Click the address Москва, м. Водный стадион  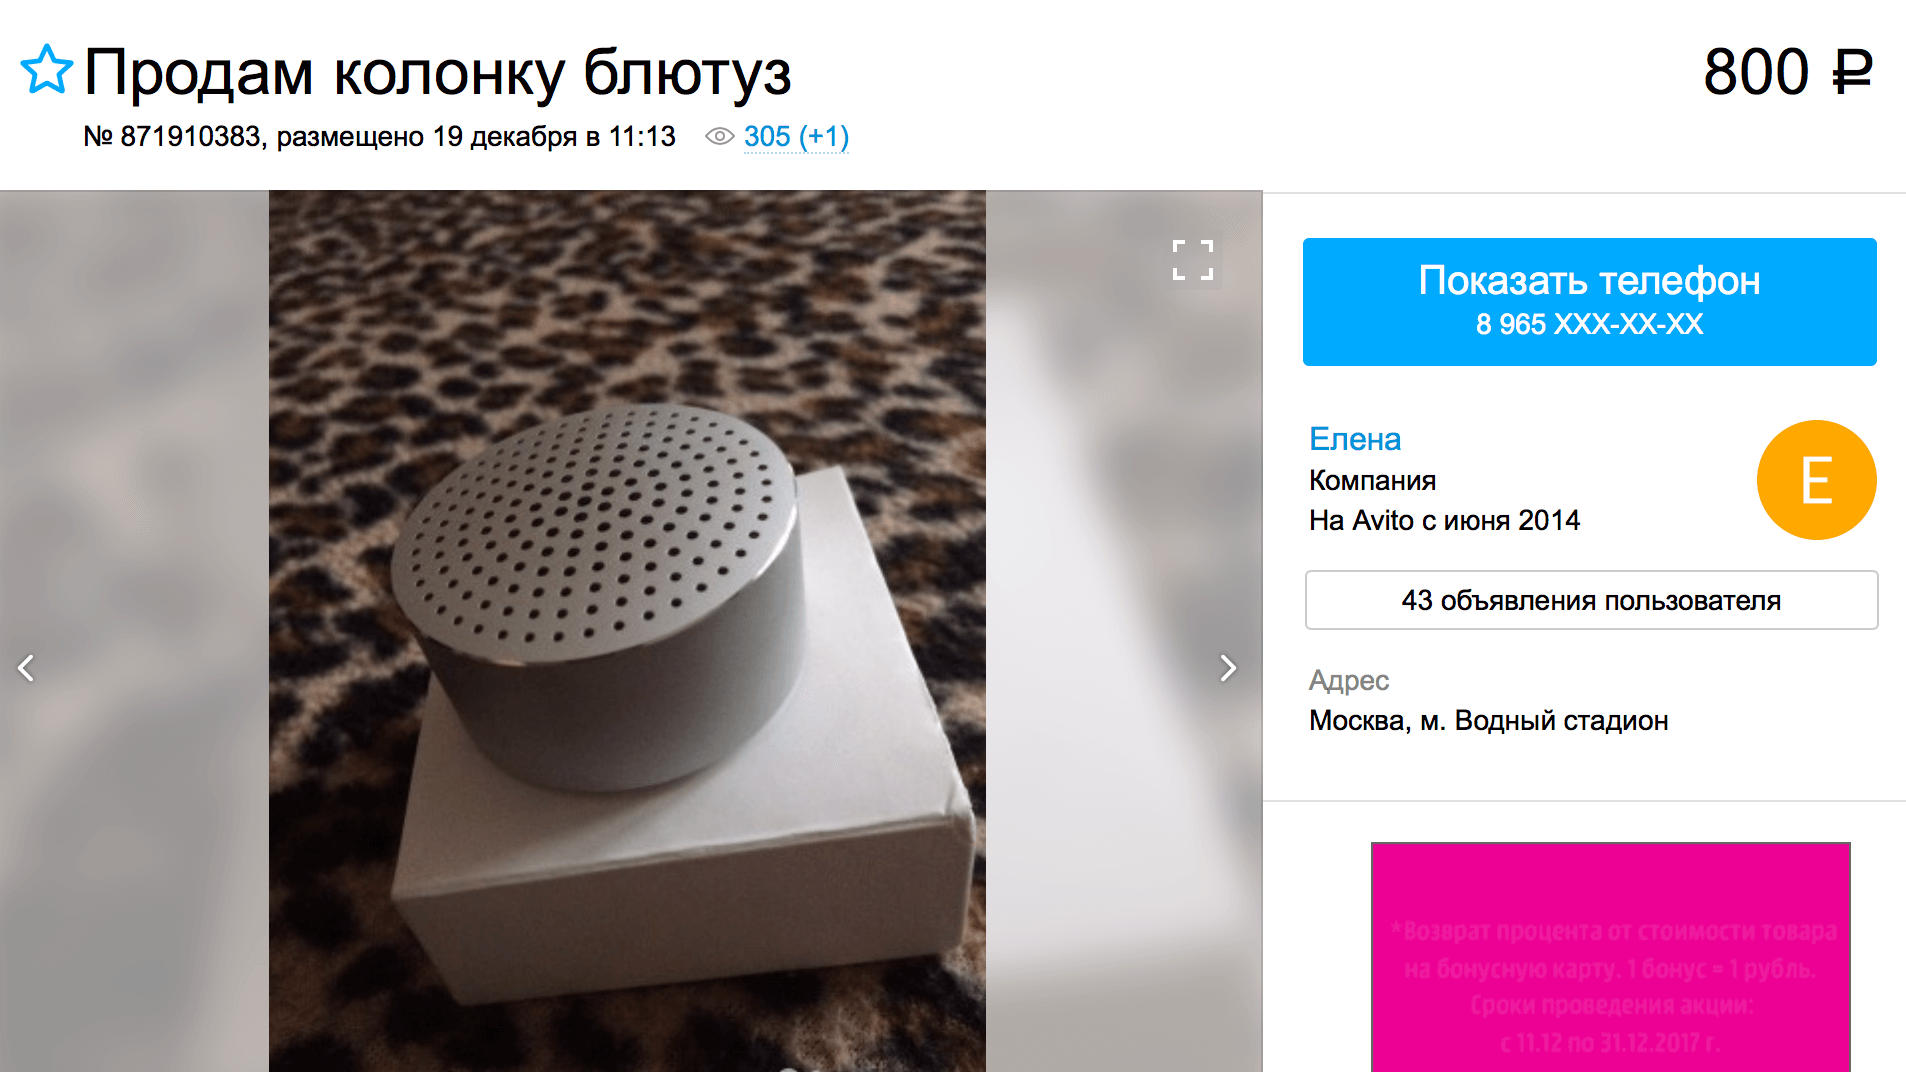pos(1488,721)
